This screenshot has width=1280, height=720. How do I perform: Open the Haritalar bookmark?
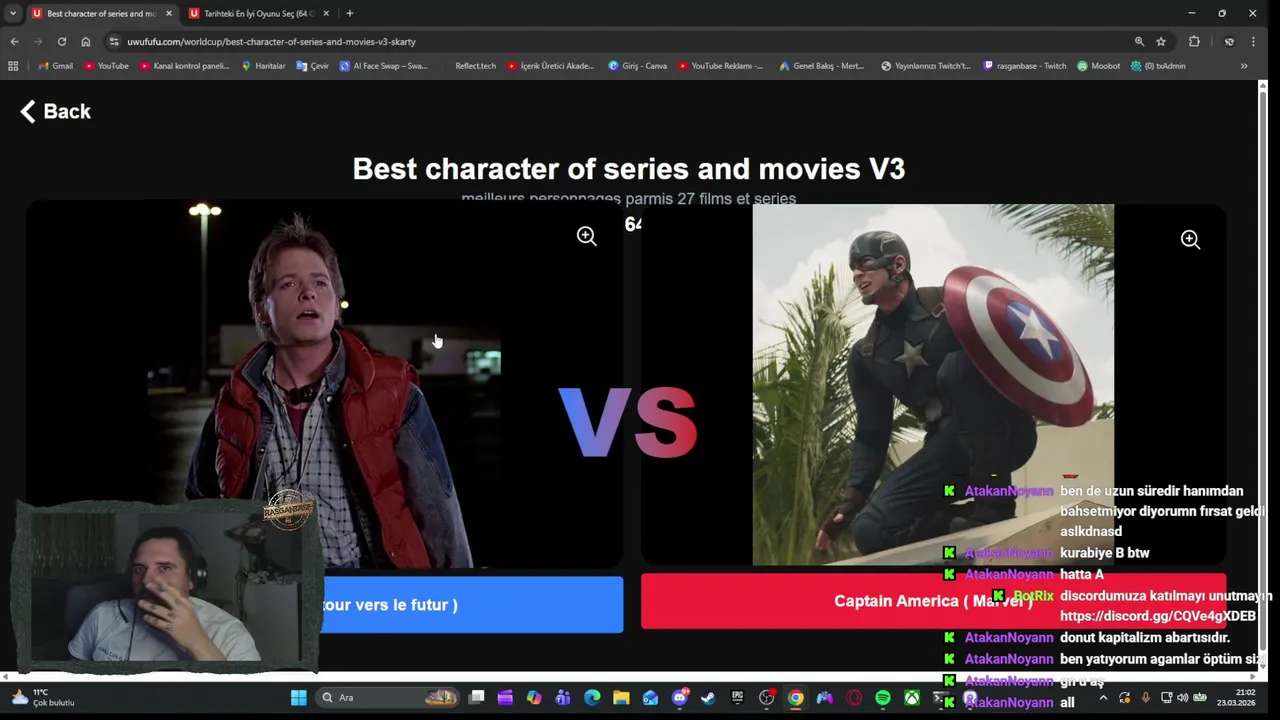[263, 66]
